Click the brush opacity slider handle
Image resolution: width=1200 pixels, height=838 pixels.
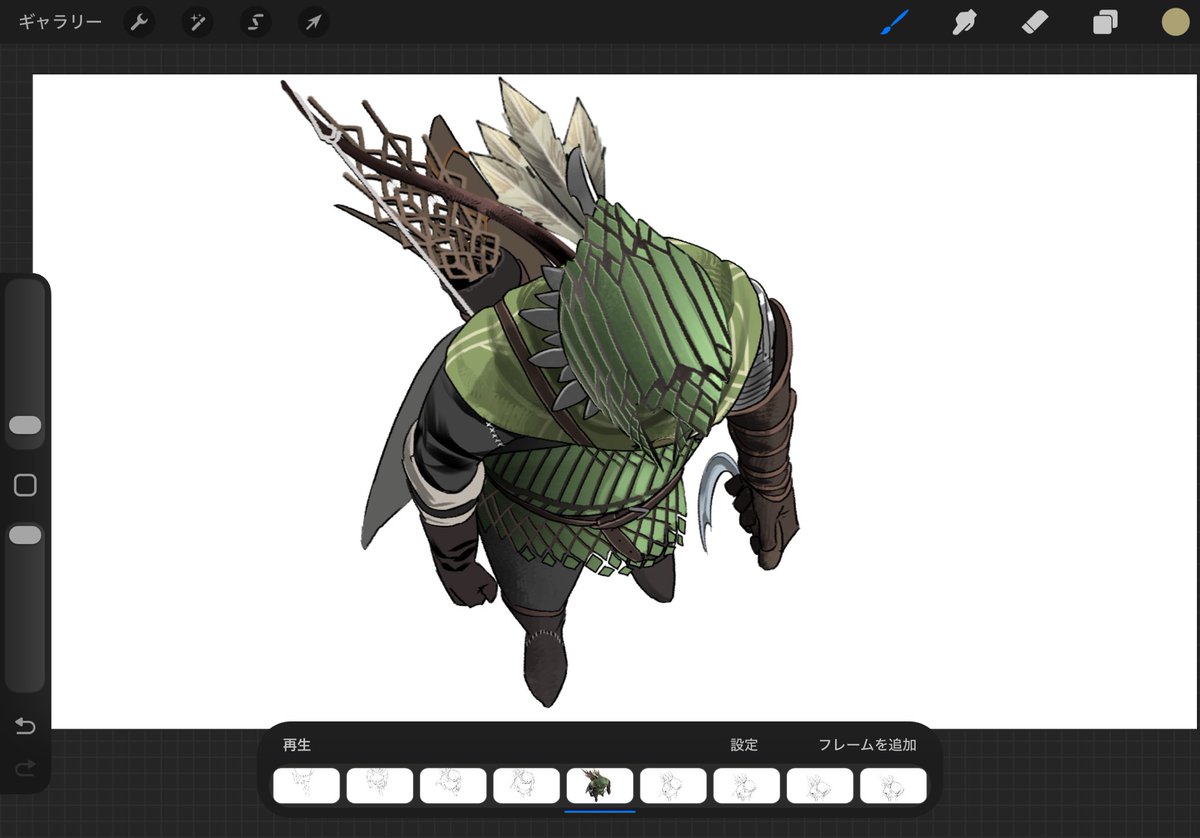pos(25,535)
